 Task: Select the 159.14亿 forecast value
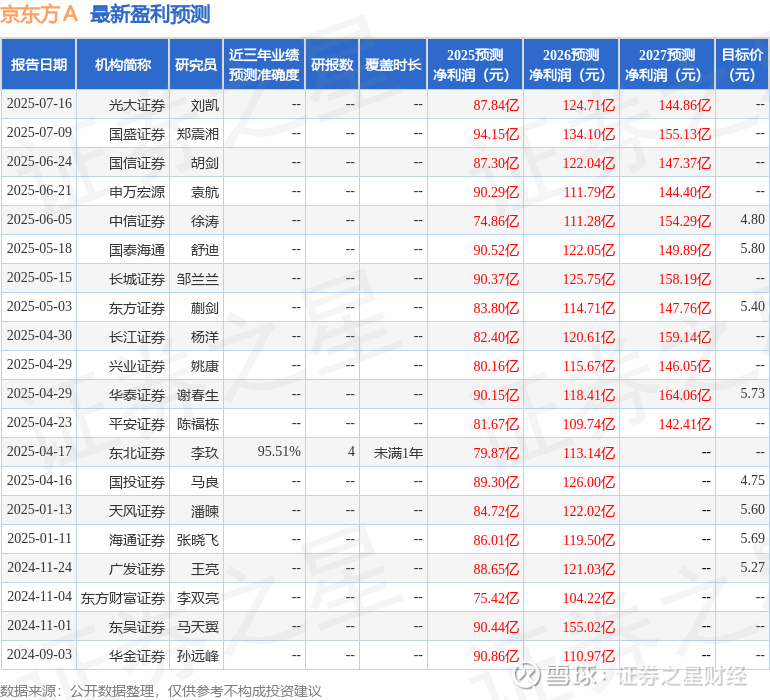point(685,337)
